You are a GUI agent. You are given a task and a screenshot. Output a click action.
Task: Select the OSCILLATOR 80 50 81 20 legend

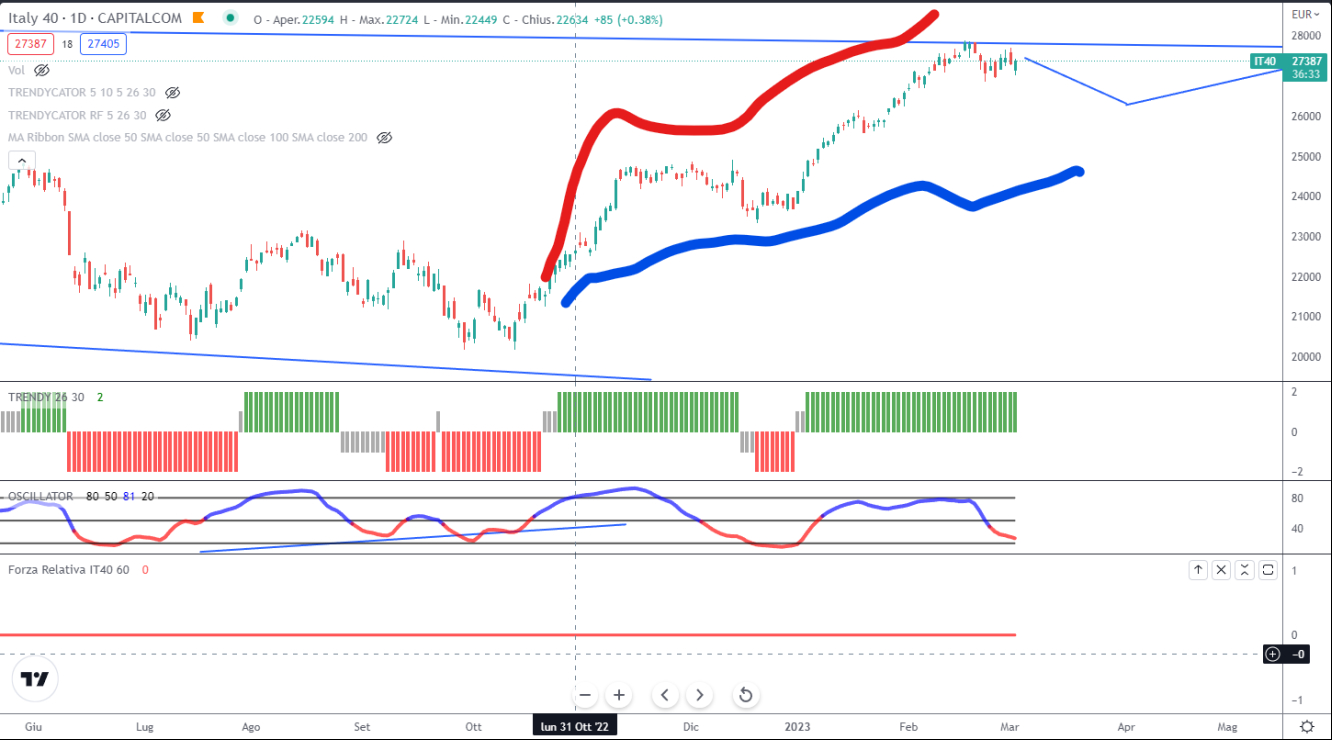point(80,496)
